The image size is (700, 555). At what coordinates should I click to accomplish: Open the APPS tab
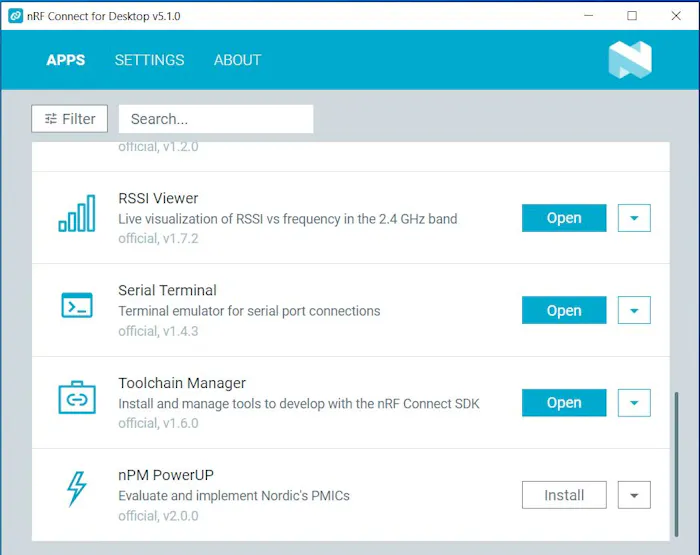[66, 60]
